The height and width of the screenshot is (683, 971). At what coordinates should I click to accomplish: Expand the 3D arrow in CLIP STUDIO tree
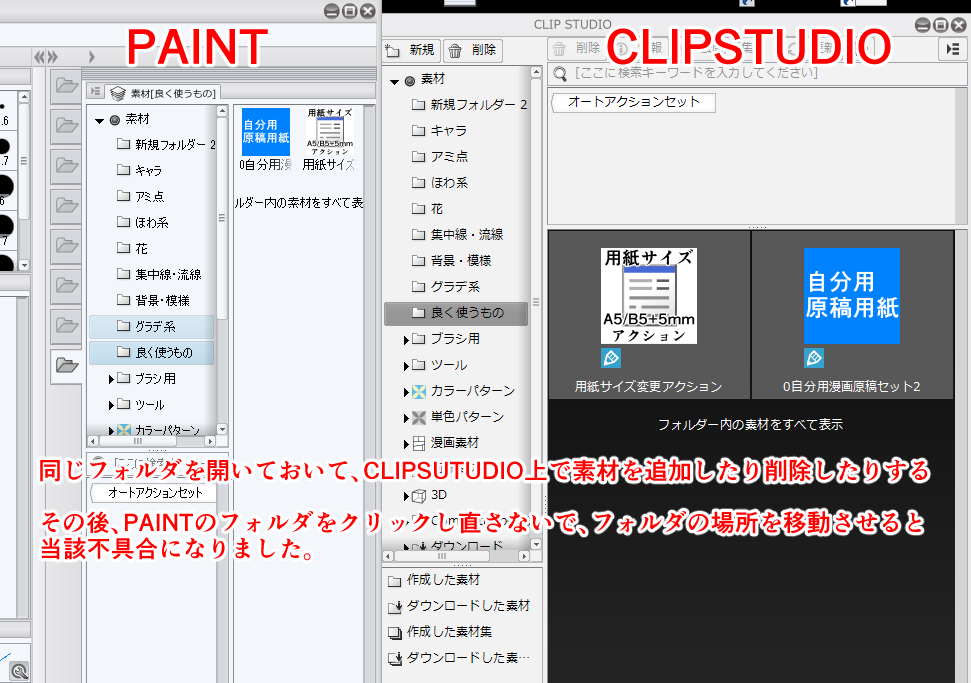[406, 496]
